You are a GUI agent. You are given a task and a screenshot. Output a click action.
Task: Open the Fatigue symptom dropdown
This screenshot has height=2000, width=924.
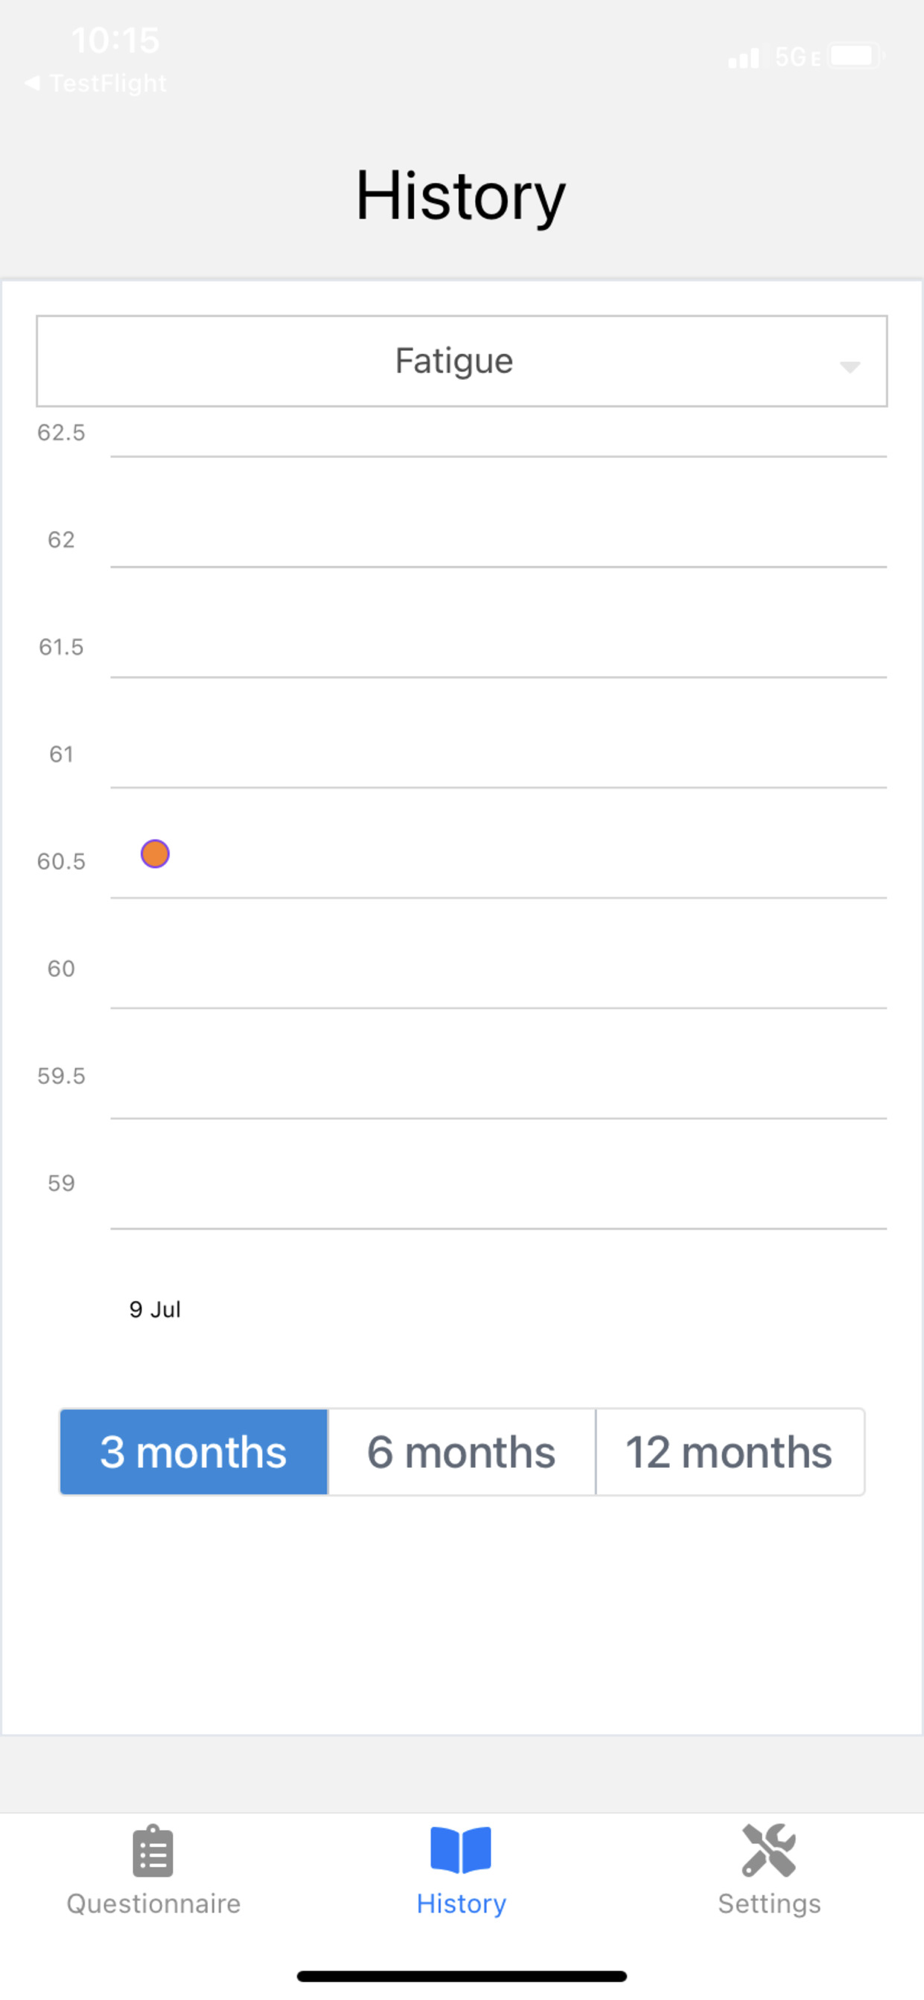pos(454,361)
